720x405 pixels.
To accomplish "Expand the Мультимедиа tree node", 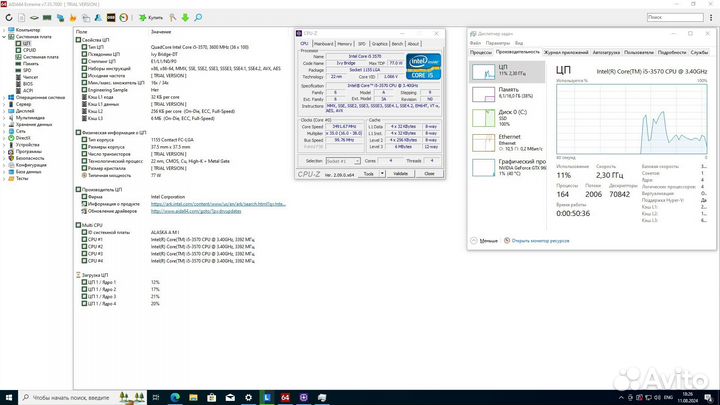I will [x=4, y=118].
